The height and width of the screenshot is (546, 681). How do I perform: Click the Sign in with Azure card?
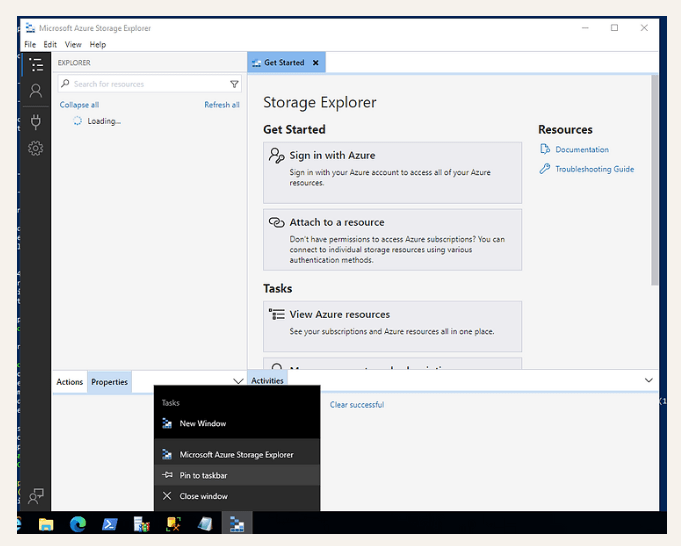coord(392,172)
